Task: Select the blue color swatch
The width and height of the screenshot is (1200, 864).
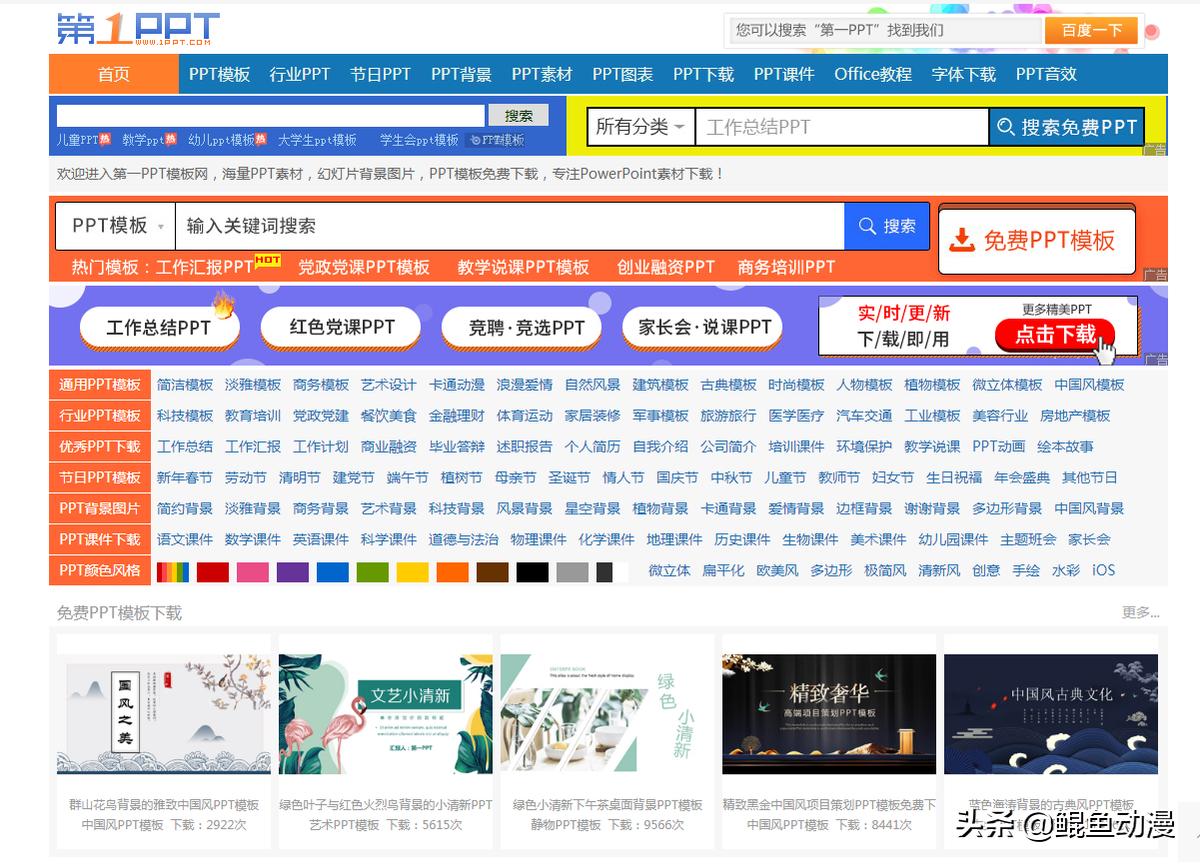Action: tap(333, 572)
